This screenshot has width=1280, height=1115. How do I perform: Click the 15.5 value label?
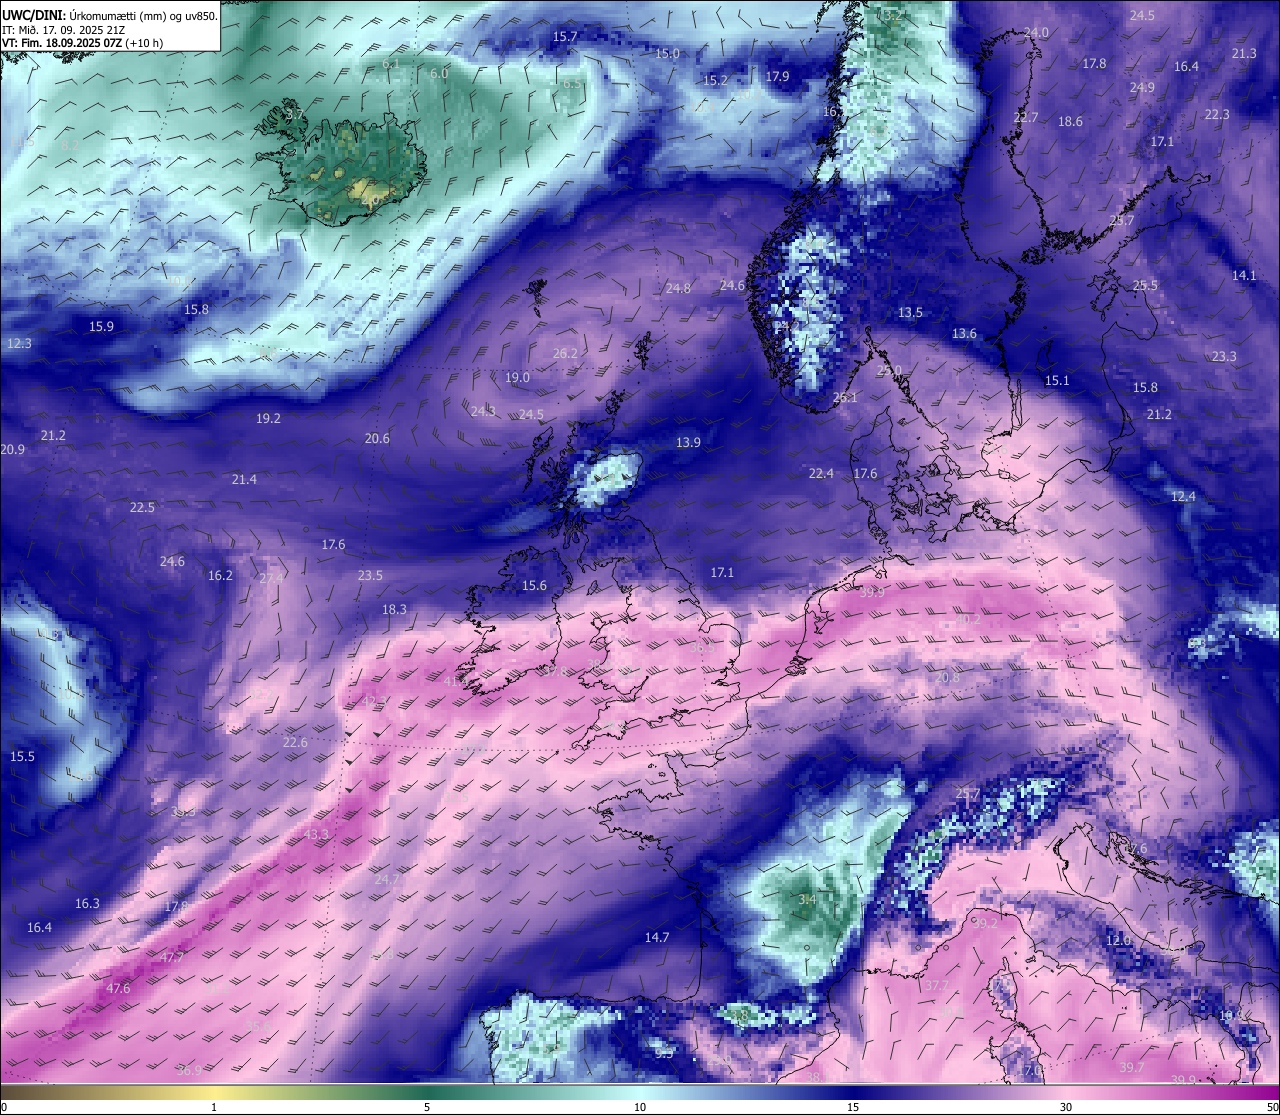coord(22,757)
